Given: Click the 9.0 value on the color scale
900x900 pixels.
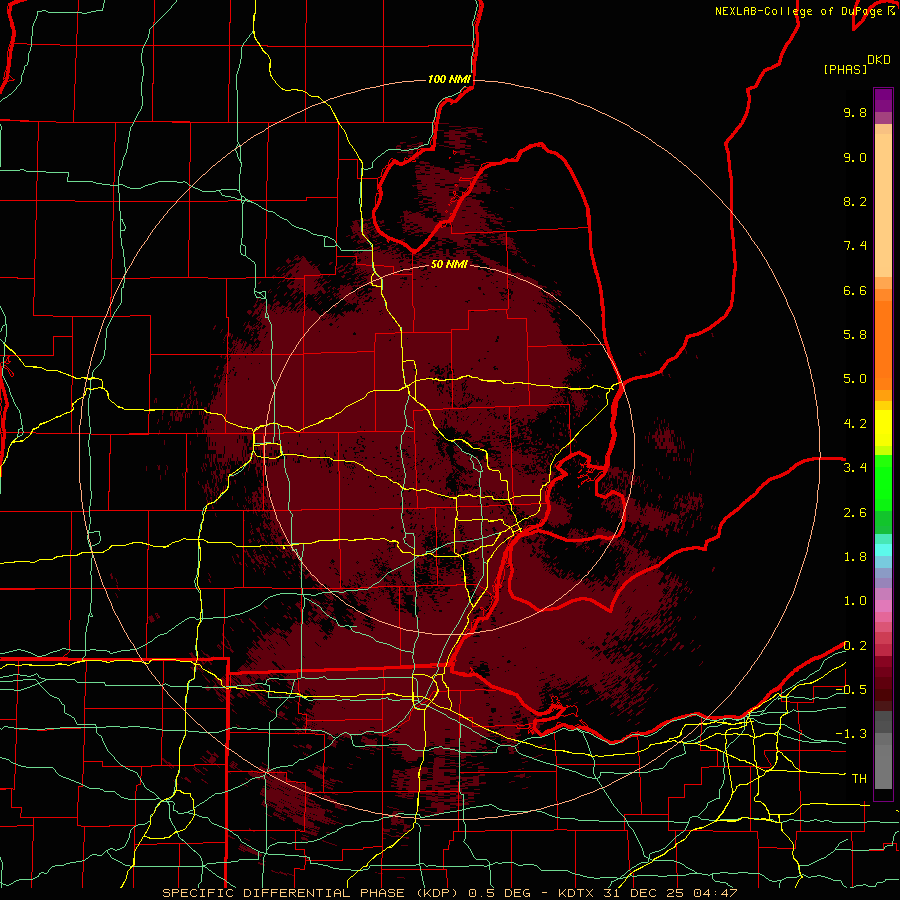Looking at the screenshot, I should tap(855, 157).
